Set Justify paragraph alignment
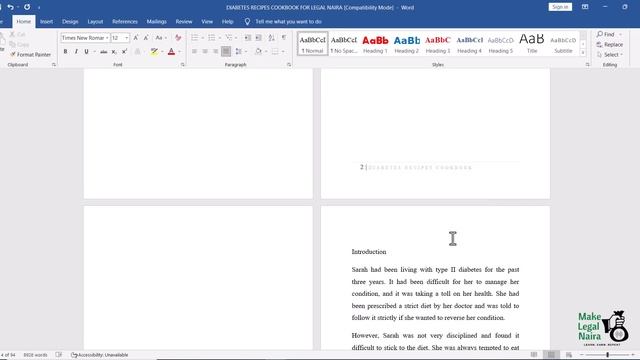Image resolution: width=640 pixels, height=360 pixels. coord(226,51)
